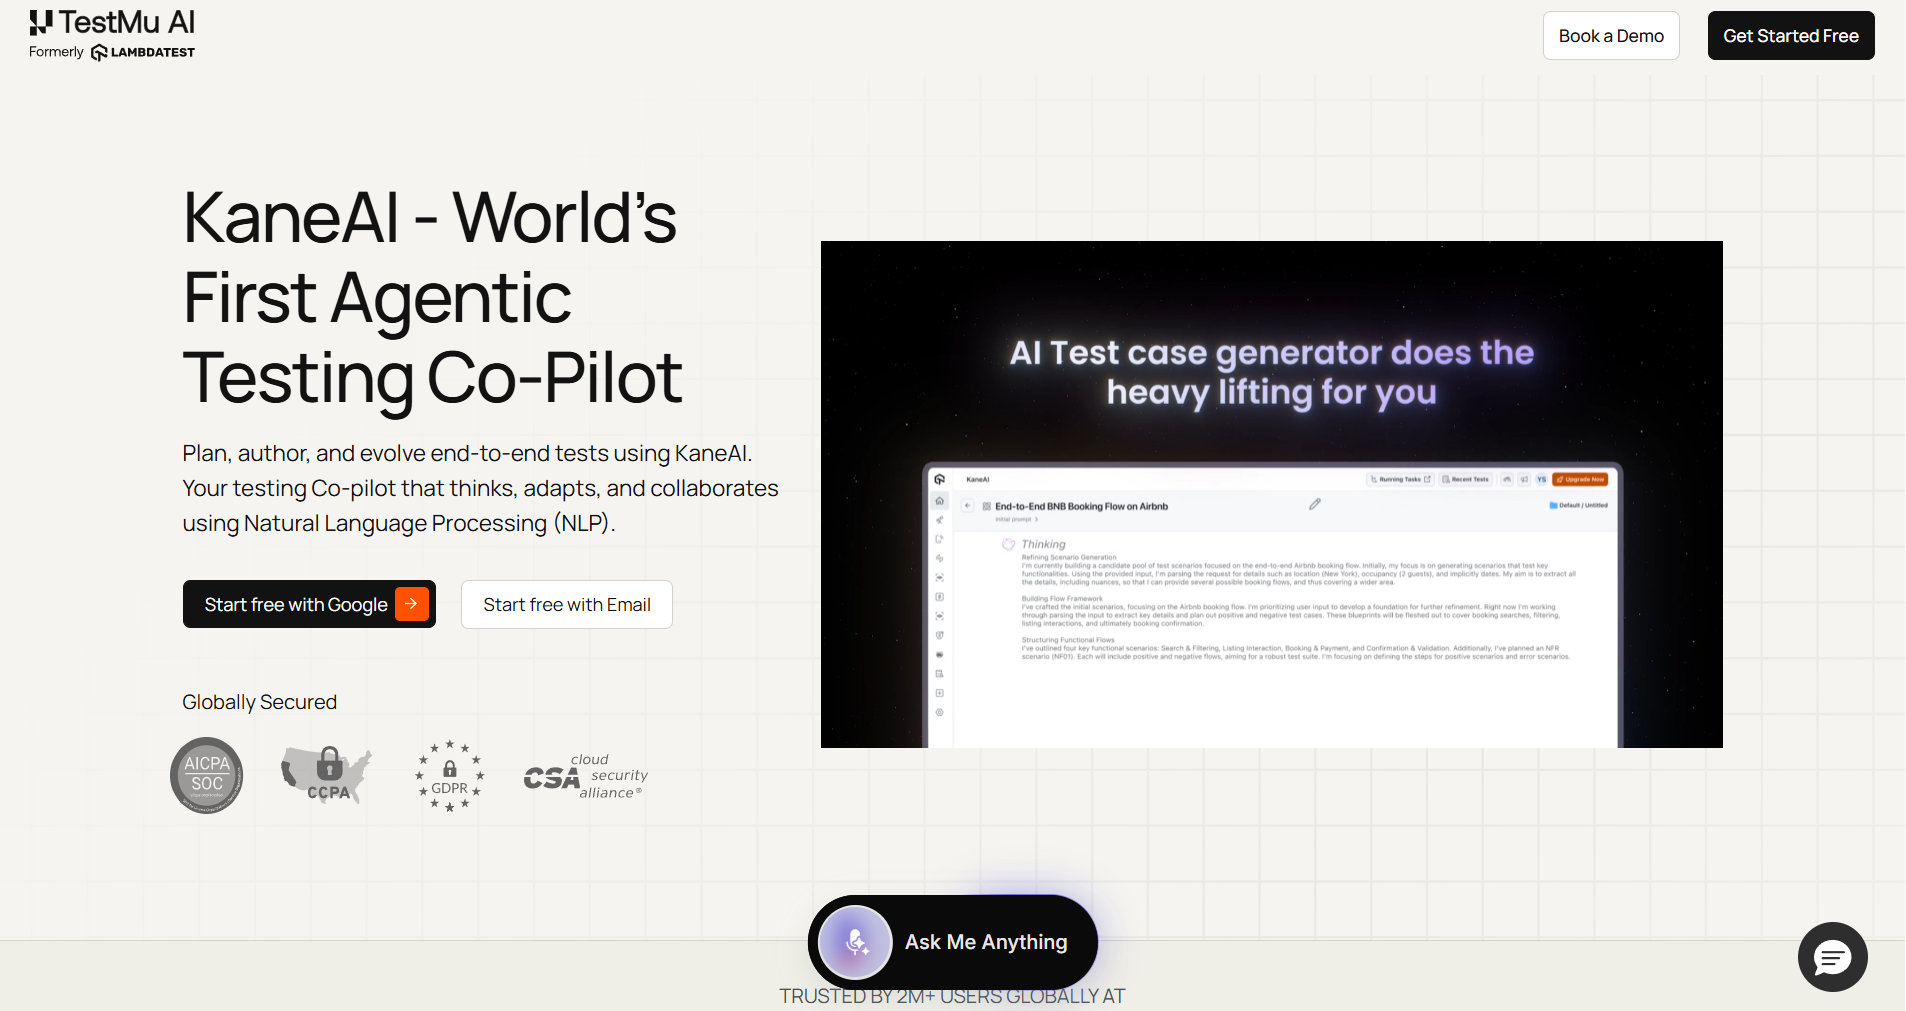This screenshot has width=1906, height=1011.
Task: Sign up via Start free with Google
Action: 309,604
